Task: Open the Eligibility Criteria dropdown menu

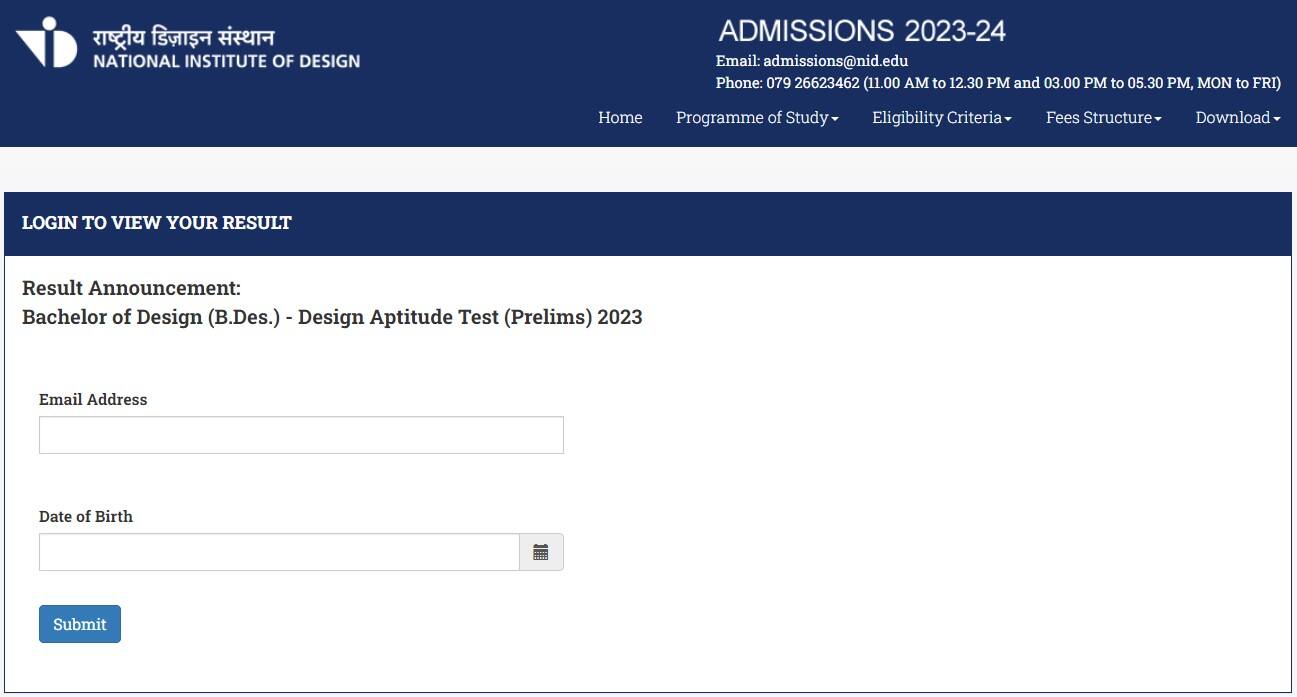Action: 942,117
